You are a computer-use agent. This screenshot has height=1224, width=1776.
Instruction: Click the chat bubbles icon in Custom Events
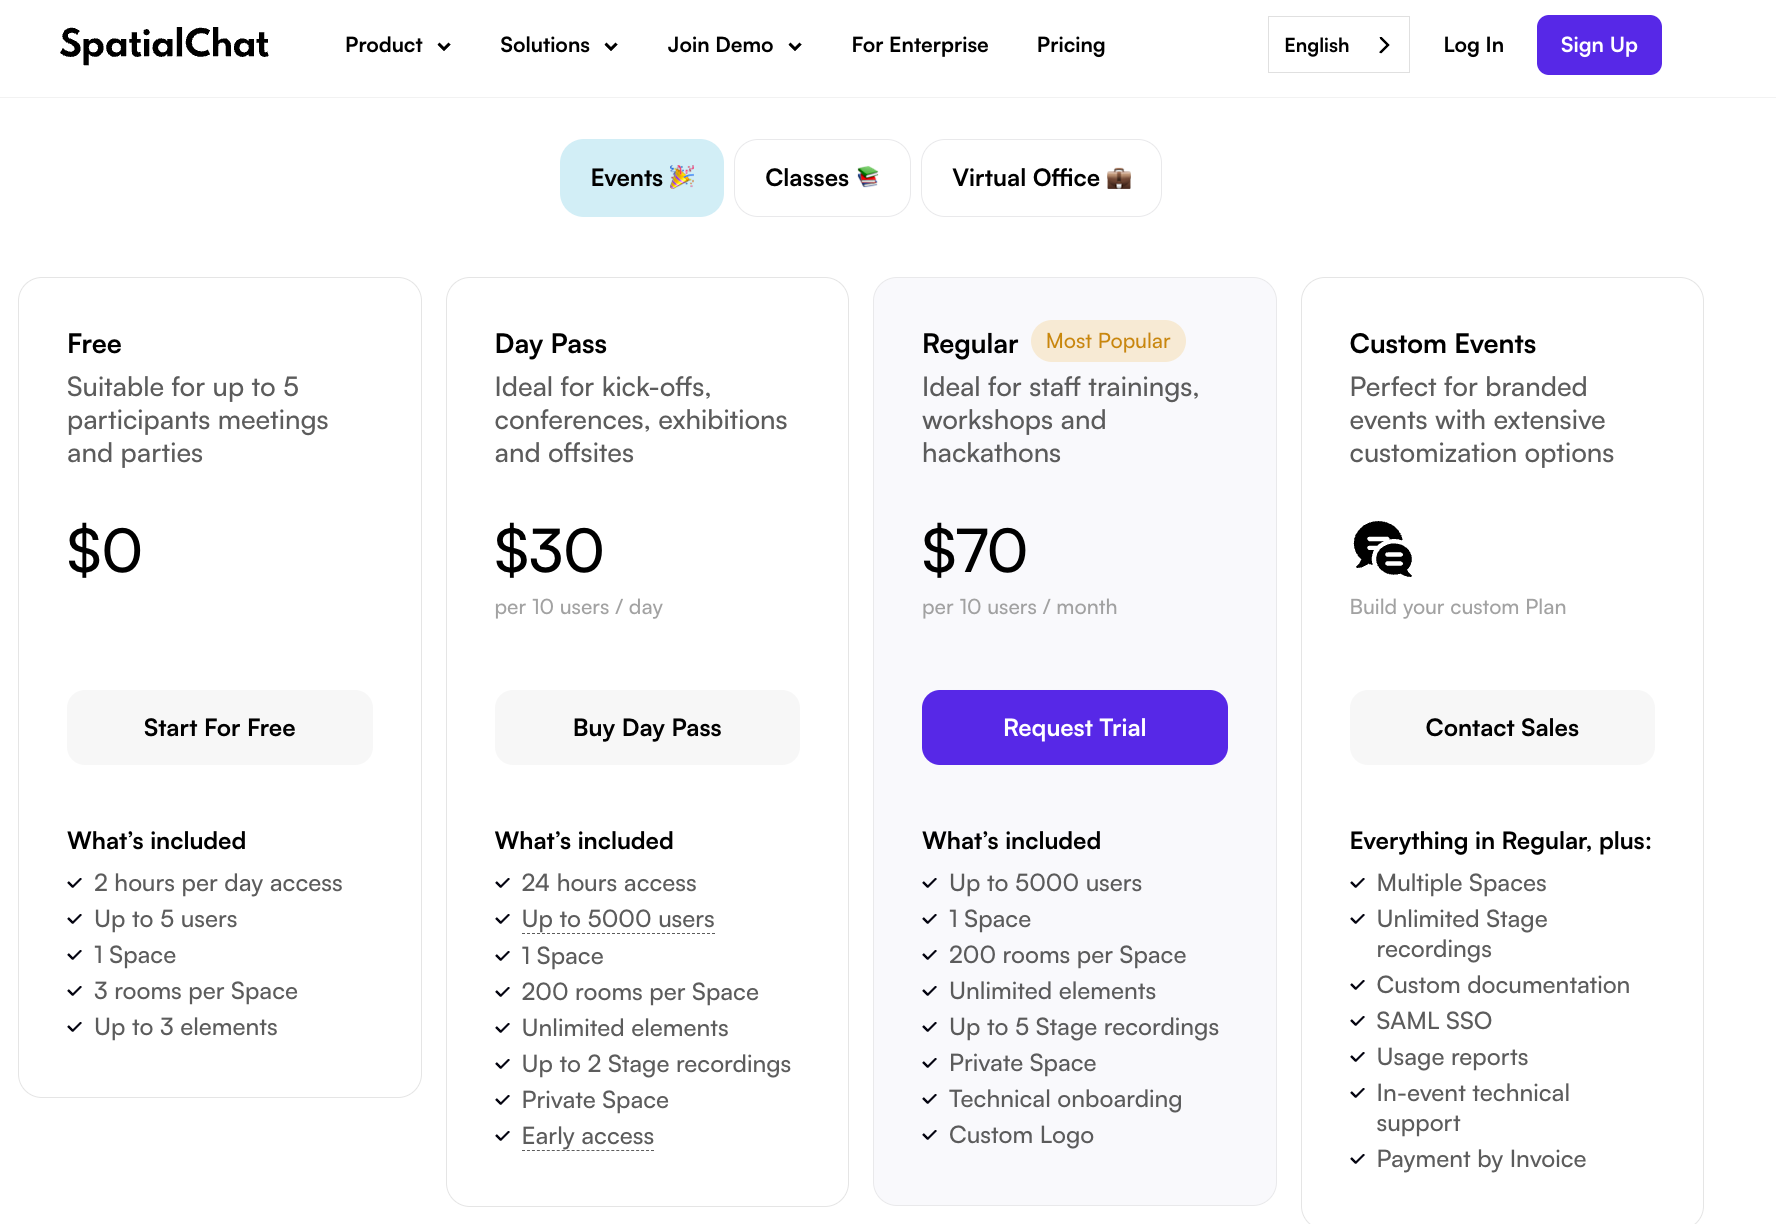coord(1382,549)
